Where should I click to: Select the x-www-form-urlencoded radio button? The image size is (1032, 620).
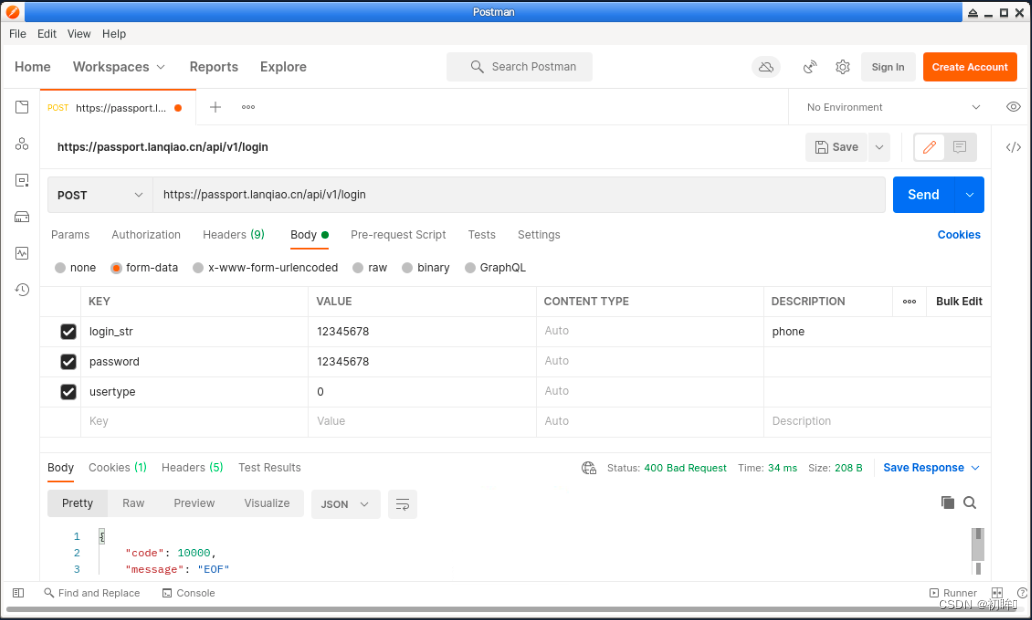(x=198, y=268)
